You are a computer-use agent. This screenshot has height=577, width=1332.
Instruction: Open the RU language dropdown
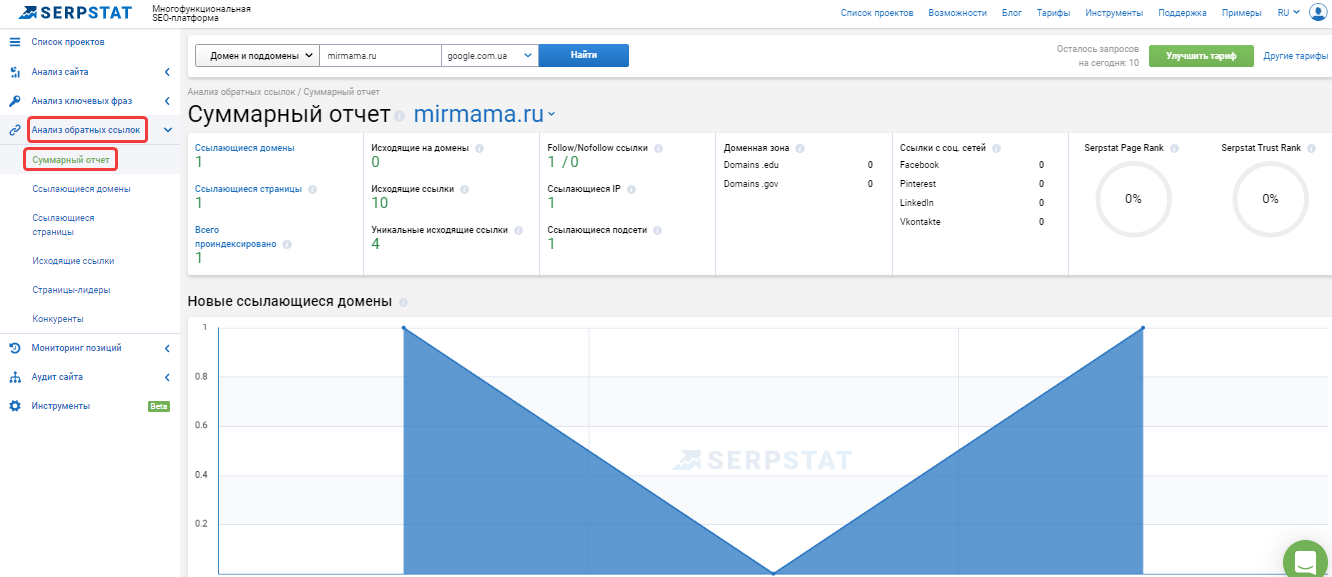1288,13
